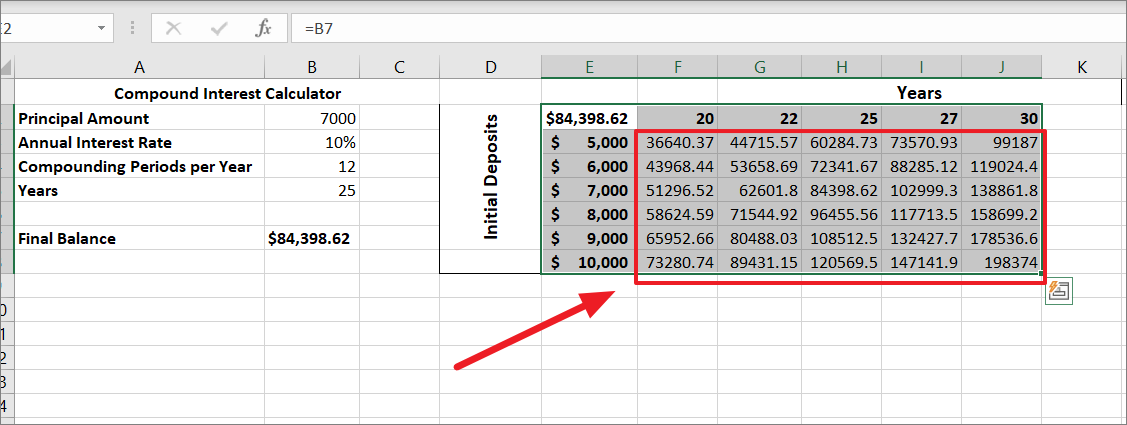The width and height of the screenshot is (1127, 425).
Task: Select column C header
Action: pos(400,68)
